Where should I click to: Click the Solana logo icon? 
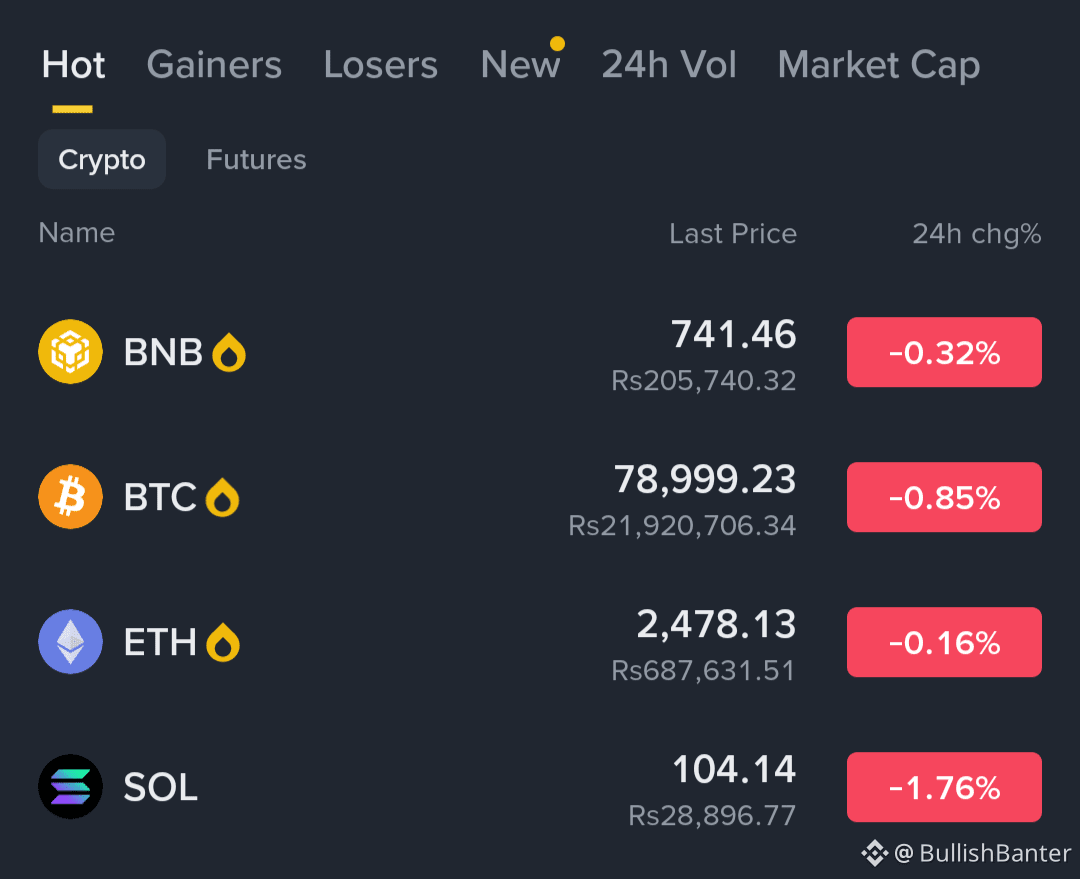click(x=70, y=787)
